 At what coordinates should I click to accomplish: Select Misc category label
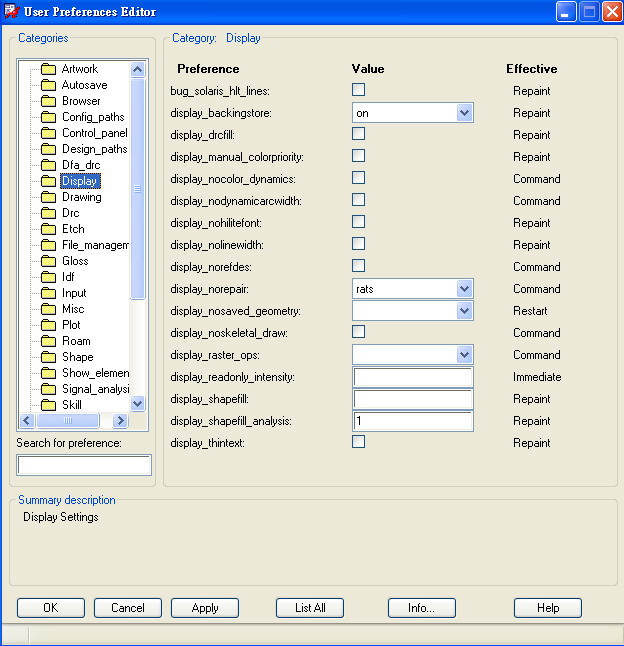73,309
